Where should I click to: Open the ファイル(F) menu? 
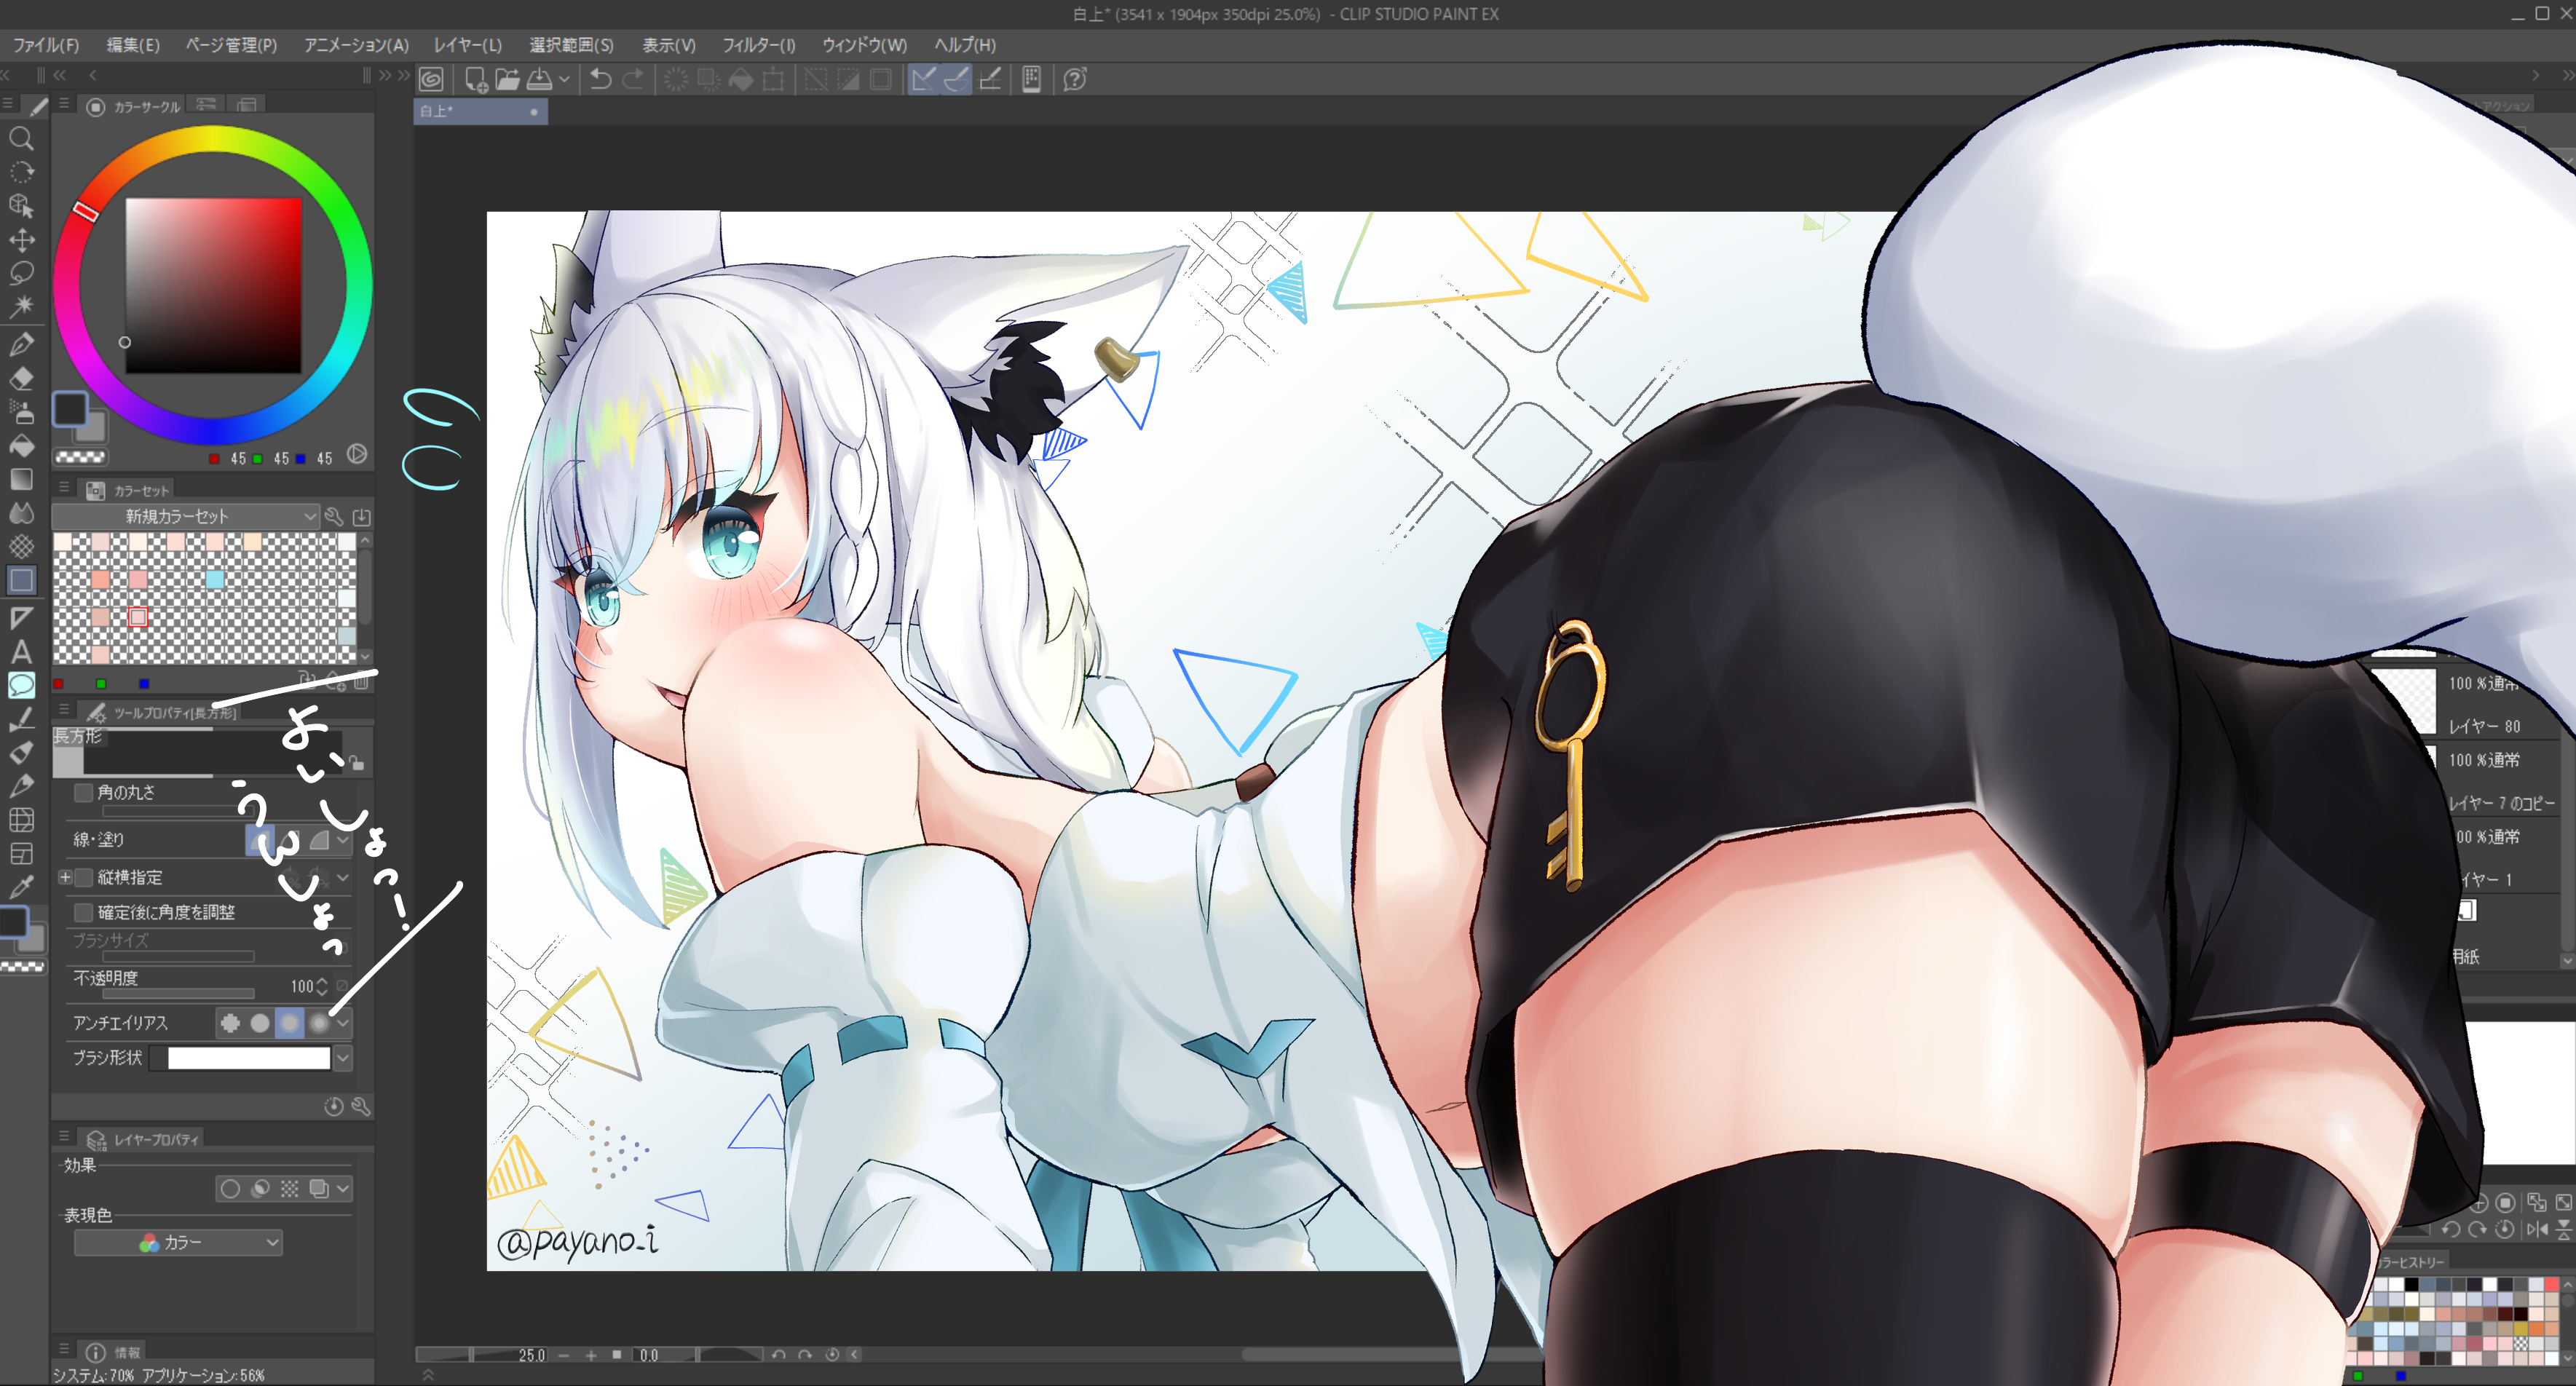click(46, 45)
